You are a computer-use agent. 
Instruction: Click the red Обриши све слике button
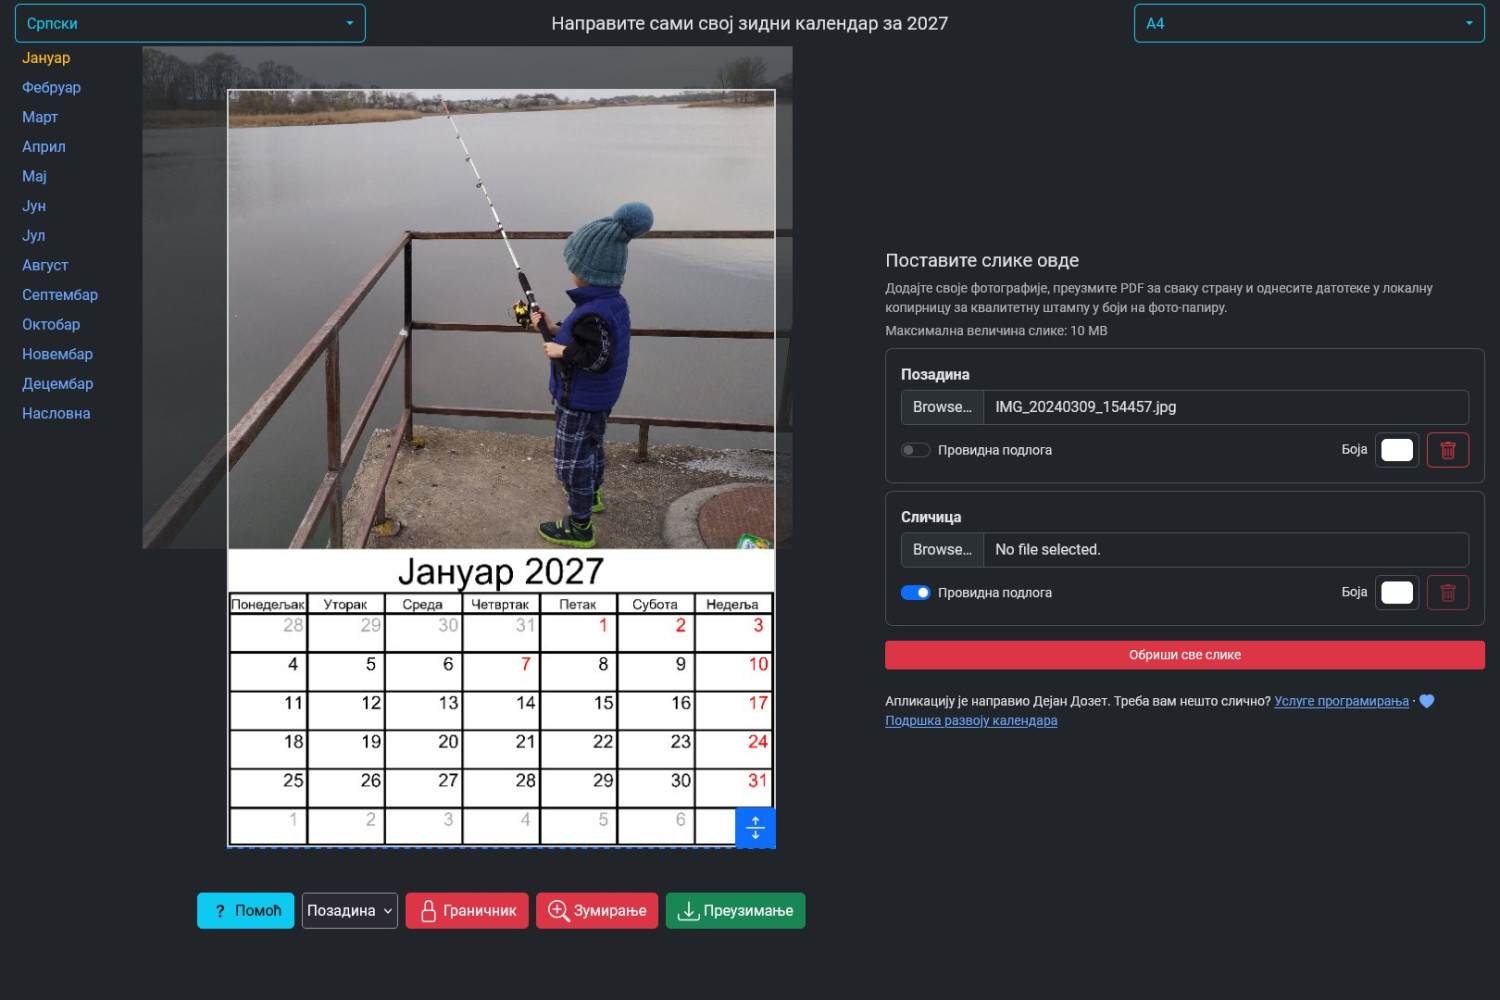pyautogui.click(x=1185, y=655)
